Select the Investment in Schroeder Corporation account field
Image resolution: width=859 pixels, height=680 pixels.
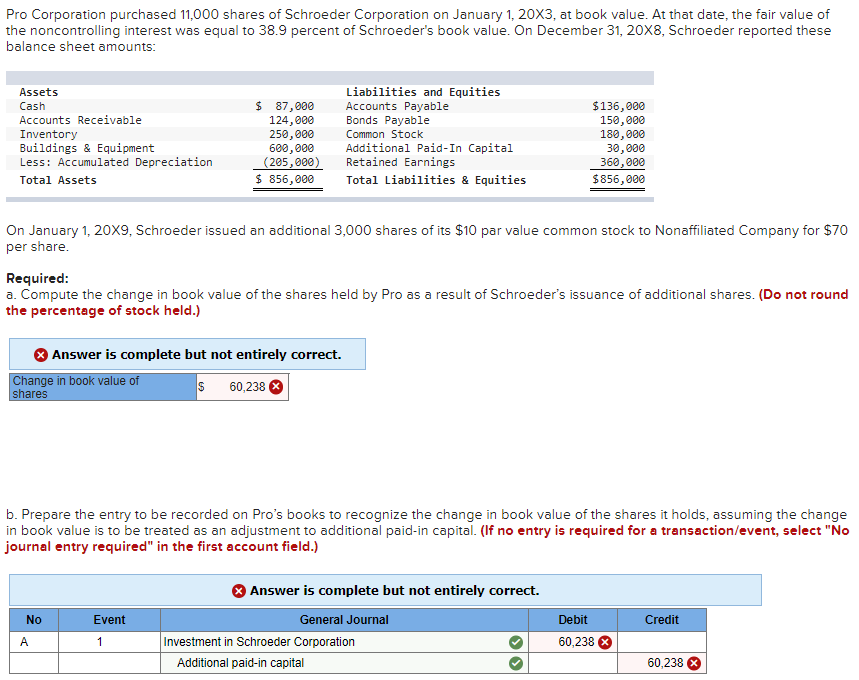click(344, 642)
